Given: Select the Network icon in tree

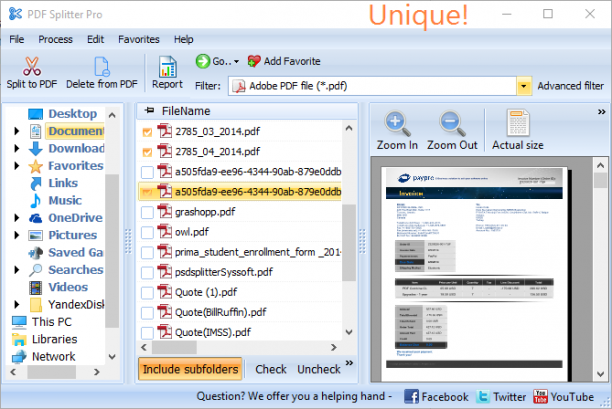Looking at the screenshot, I should [19, 357].
